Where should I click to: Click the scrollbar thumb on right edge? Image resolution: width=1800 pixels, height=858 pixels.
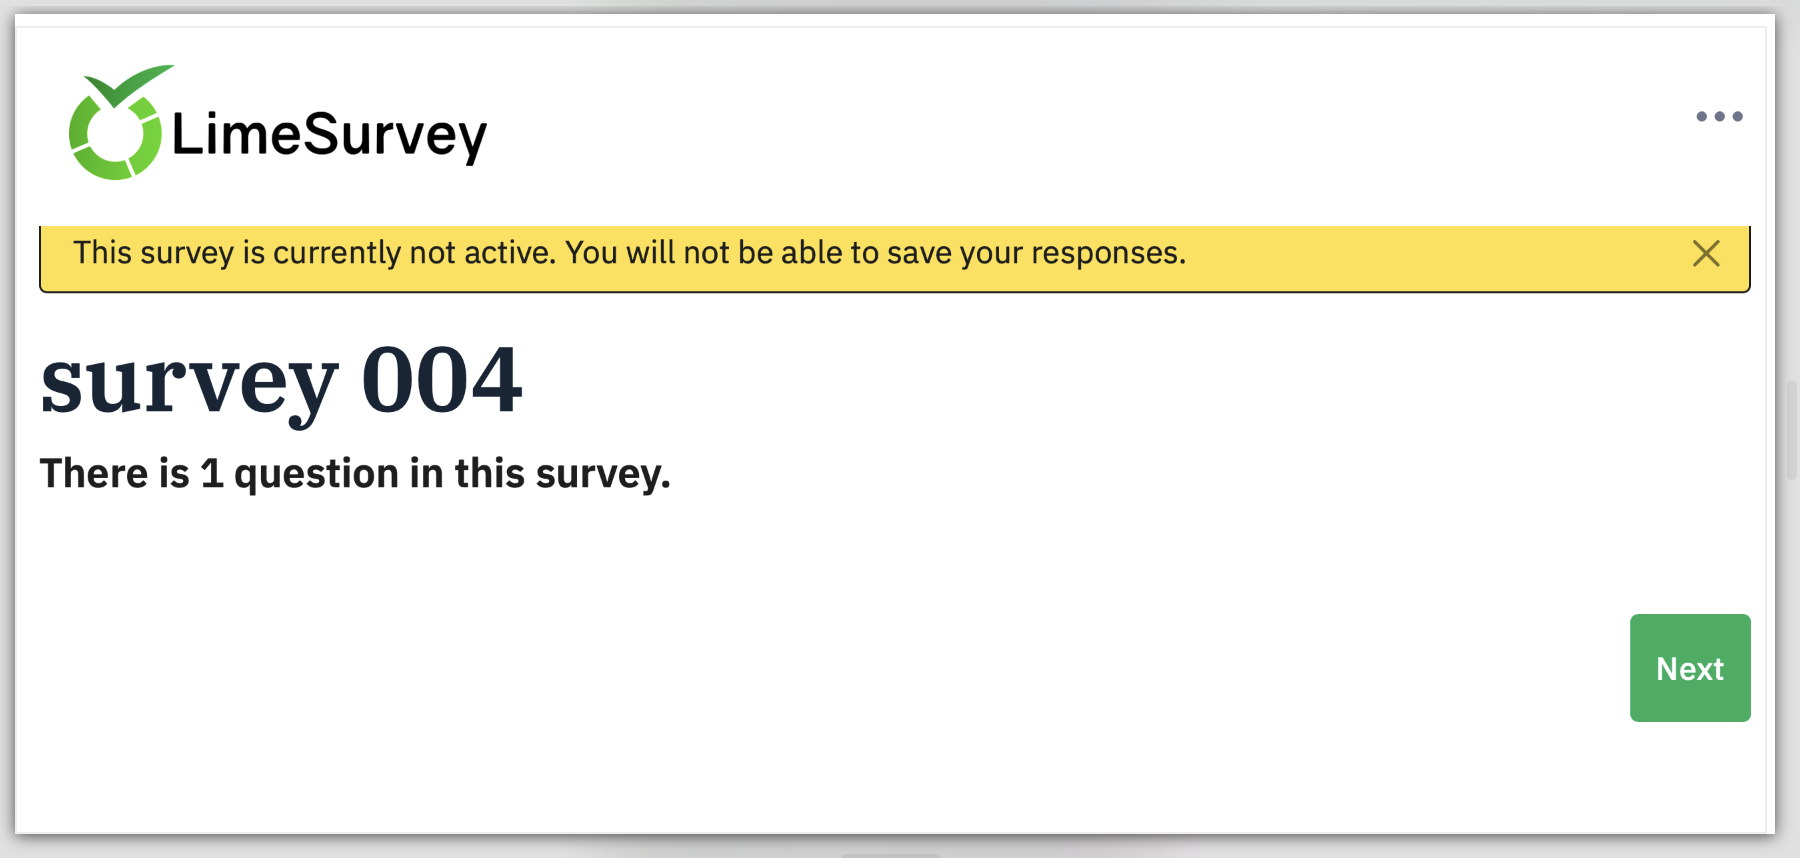[x=1791, y=430]
